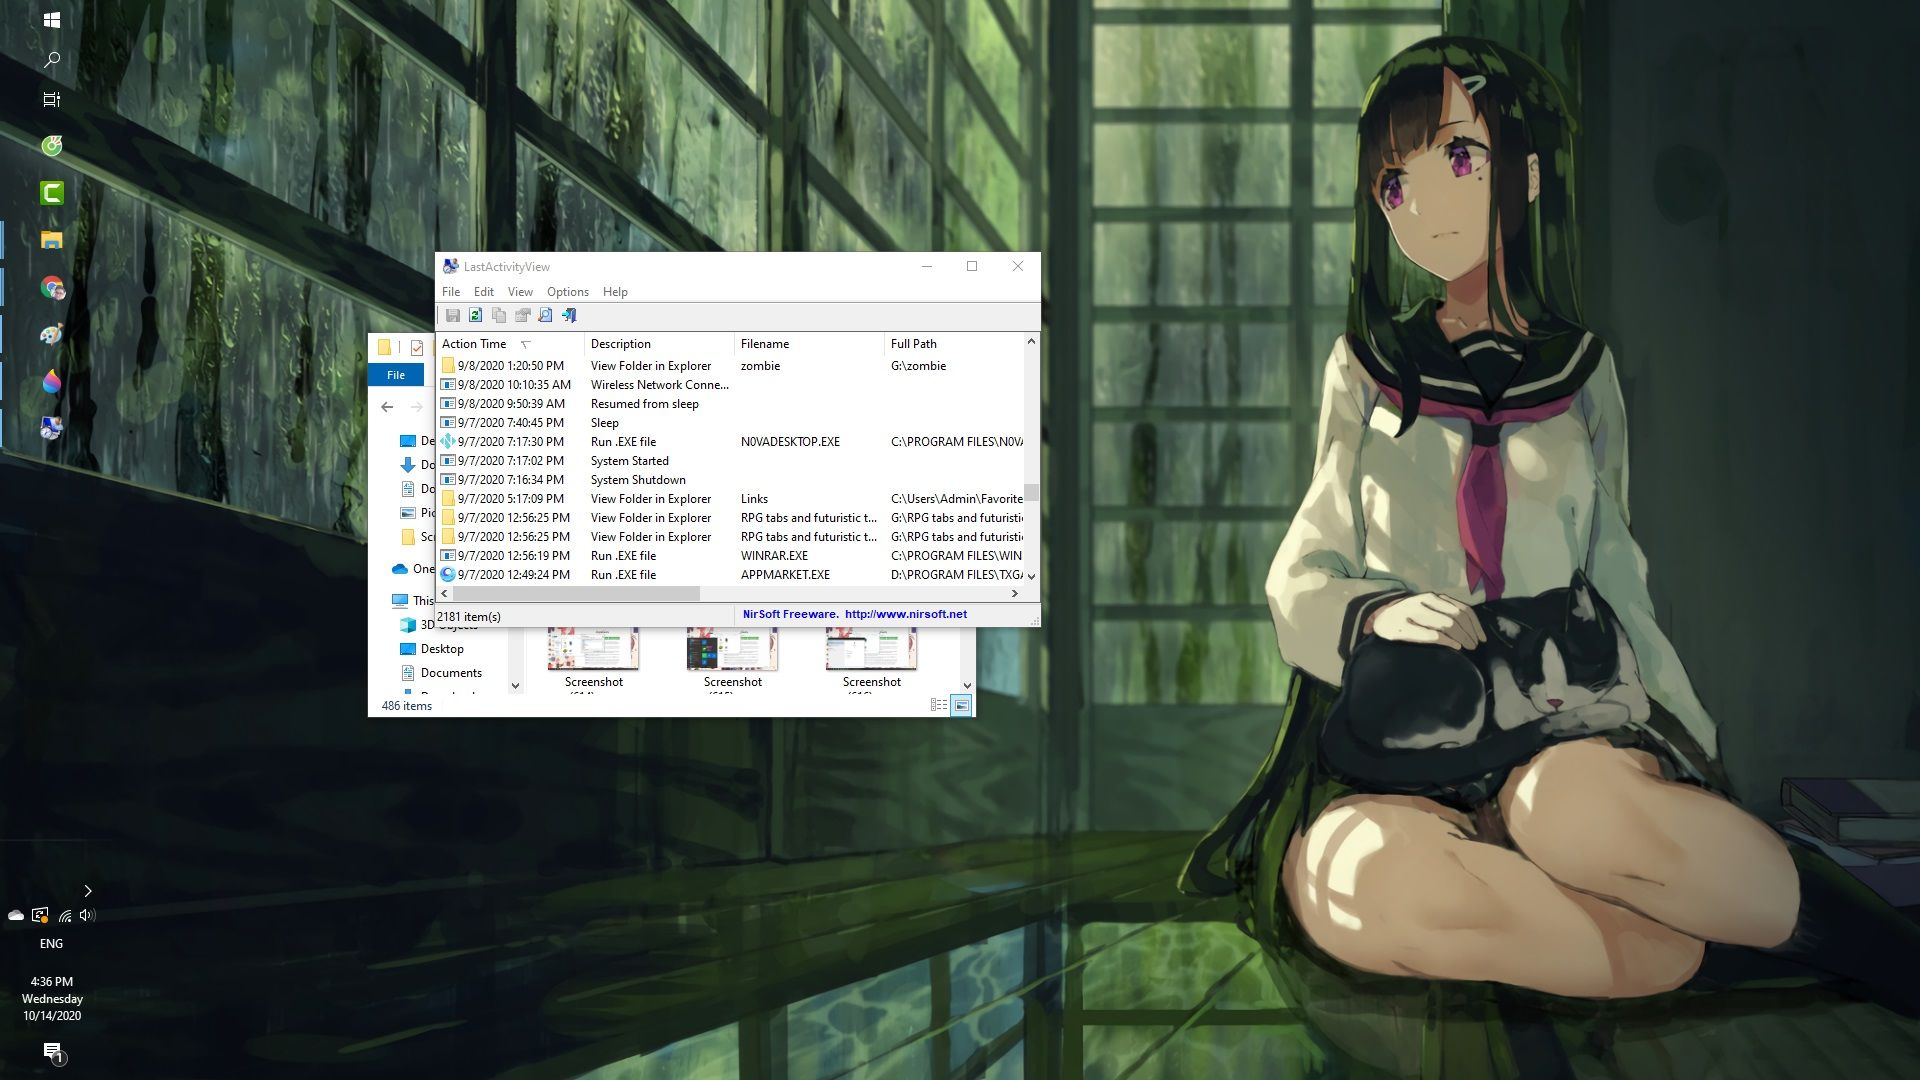
Task: Expand hidden system tray icons chevron
Action: (88, 891)
